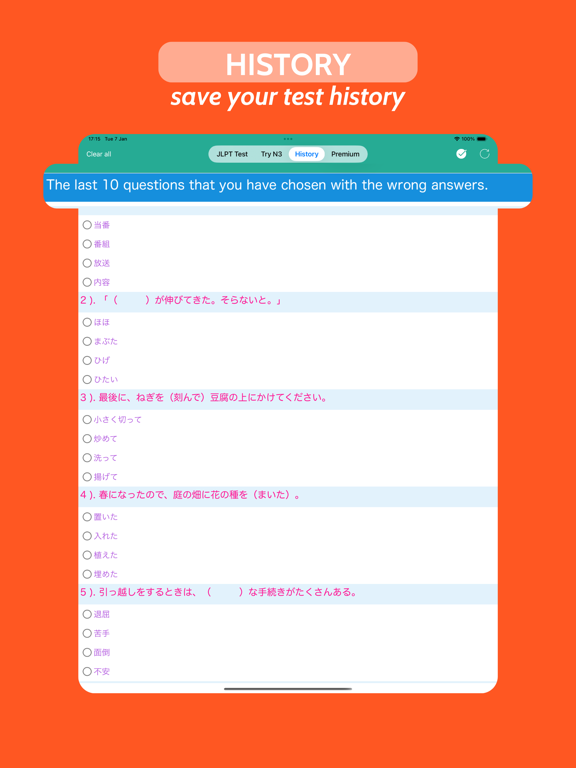Pick the ひたい answer radio button
This screenshot has width=576, height=768.
click(x=87, y=380)
